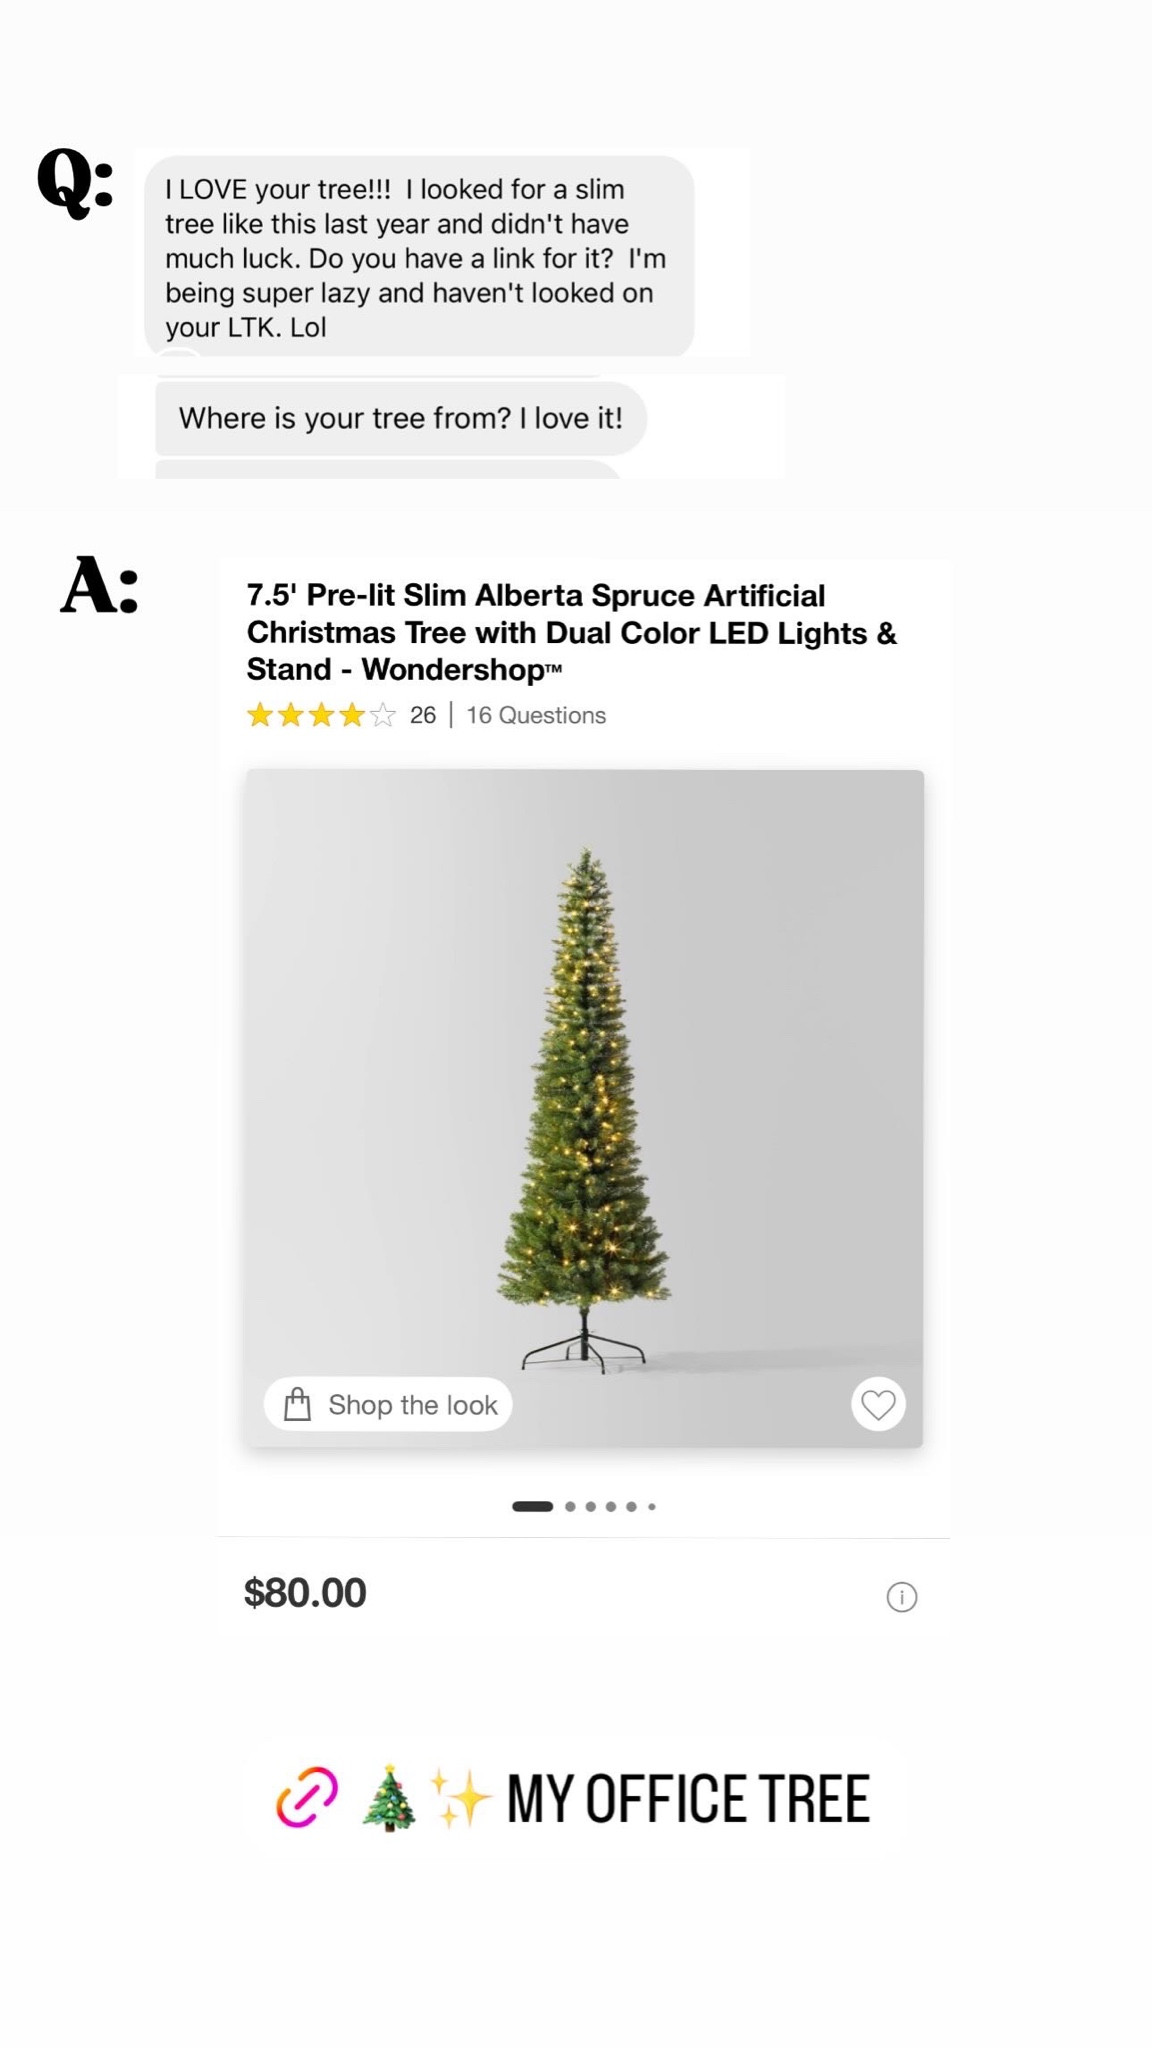1153x2048 pixels.
Task: Click the 'Where is your tree from?' bubble
Action: [401, 418]
